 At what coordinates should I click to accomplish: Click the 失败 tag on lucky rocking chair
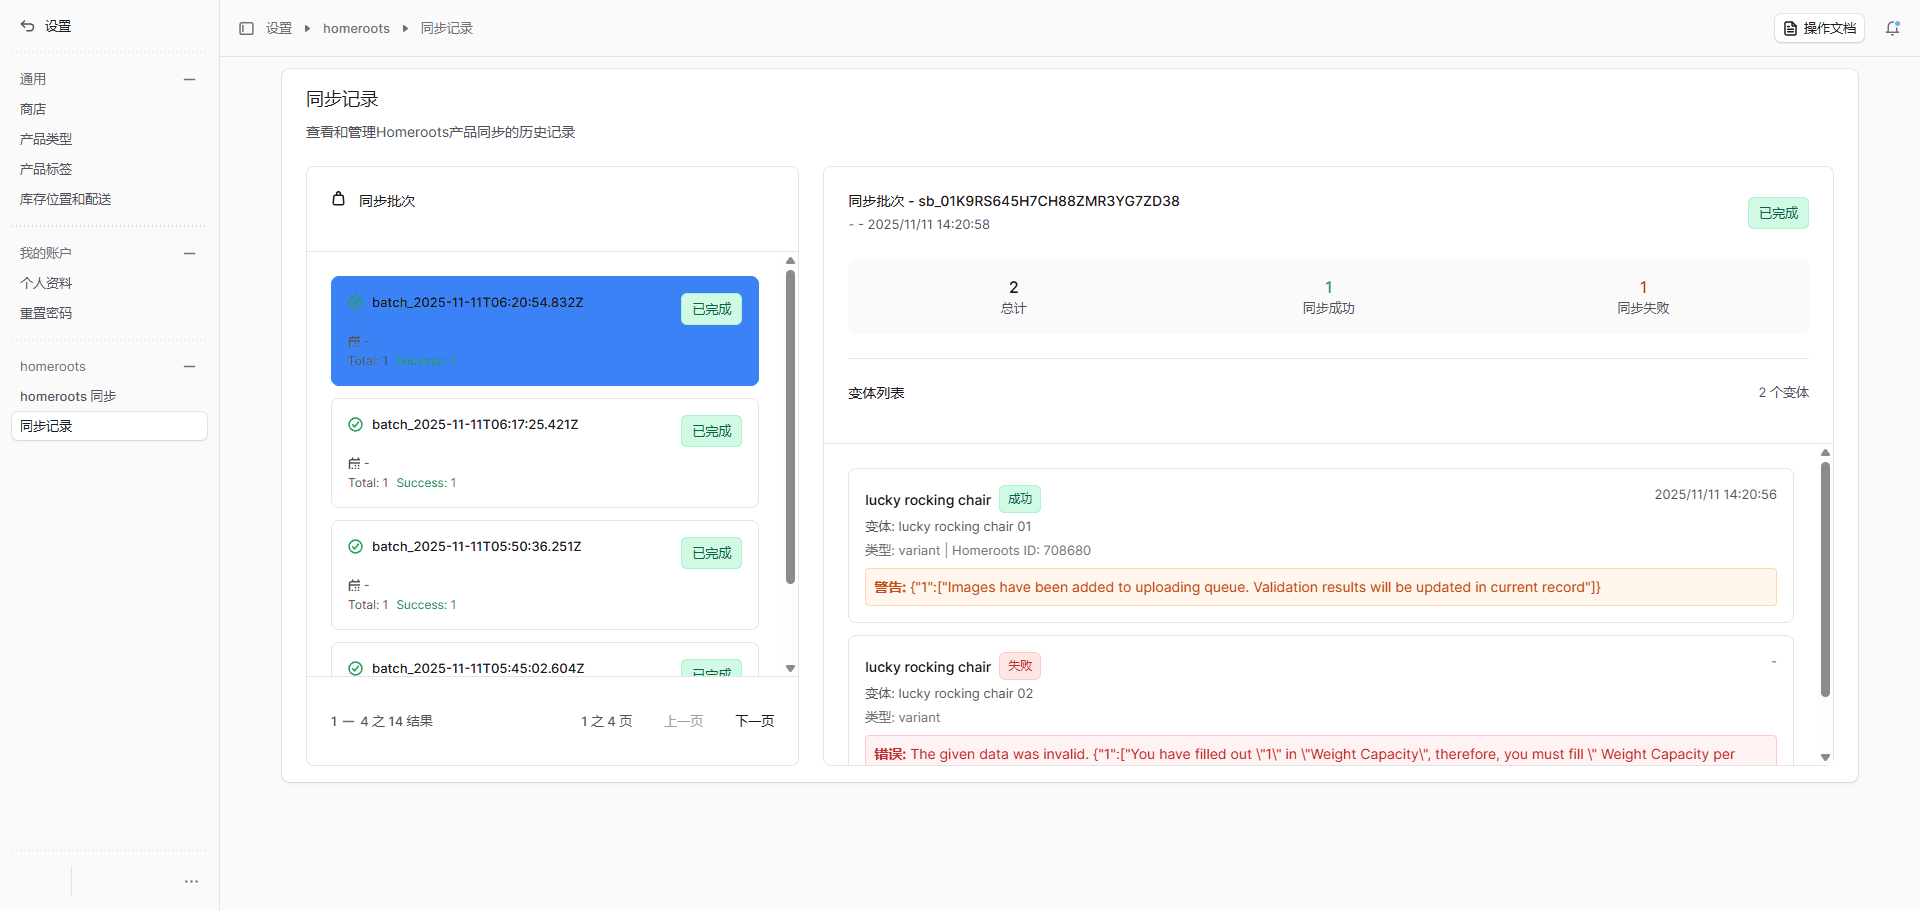[x=1019, y=666]
